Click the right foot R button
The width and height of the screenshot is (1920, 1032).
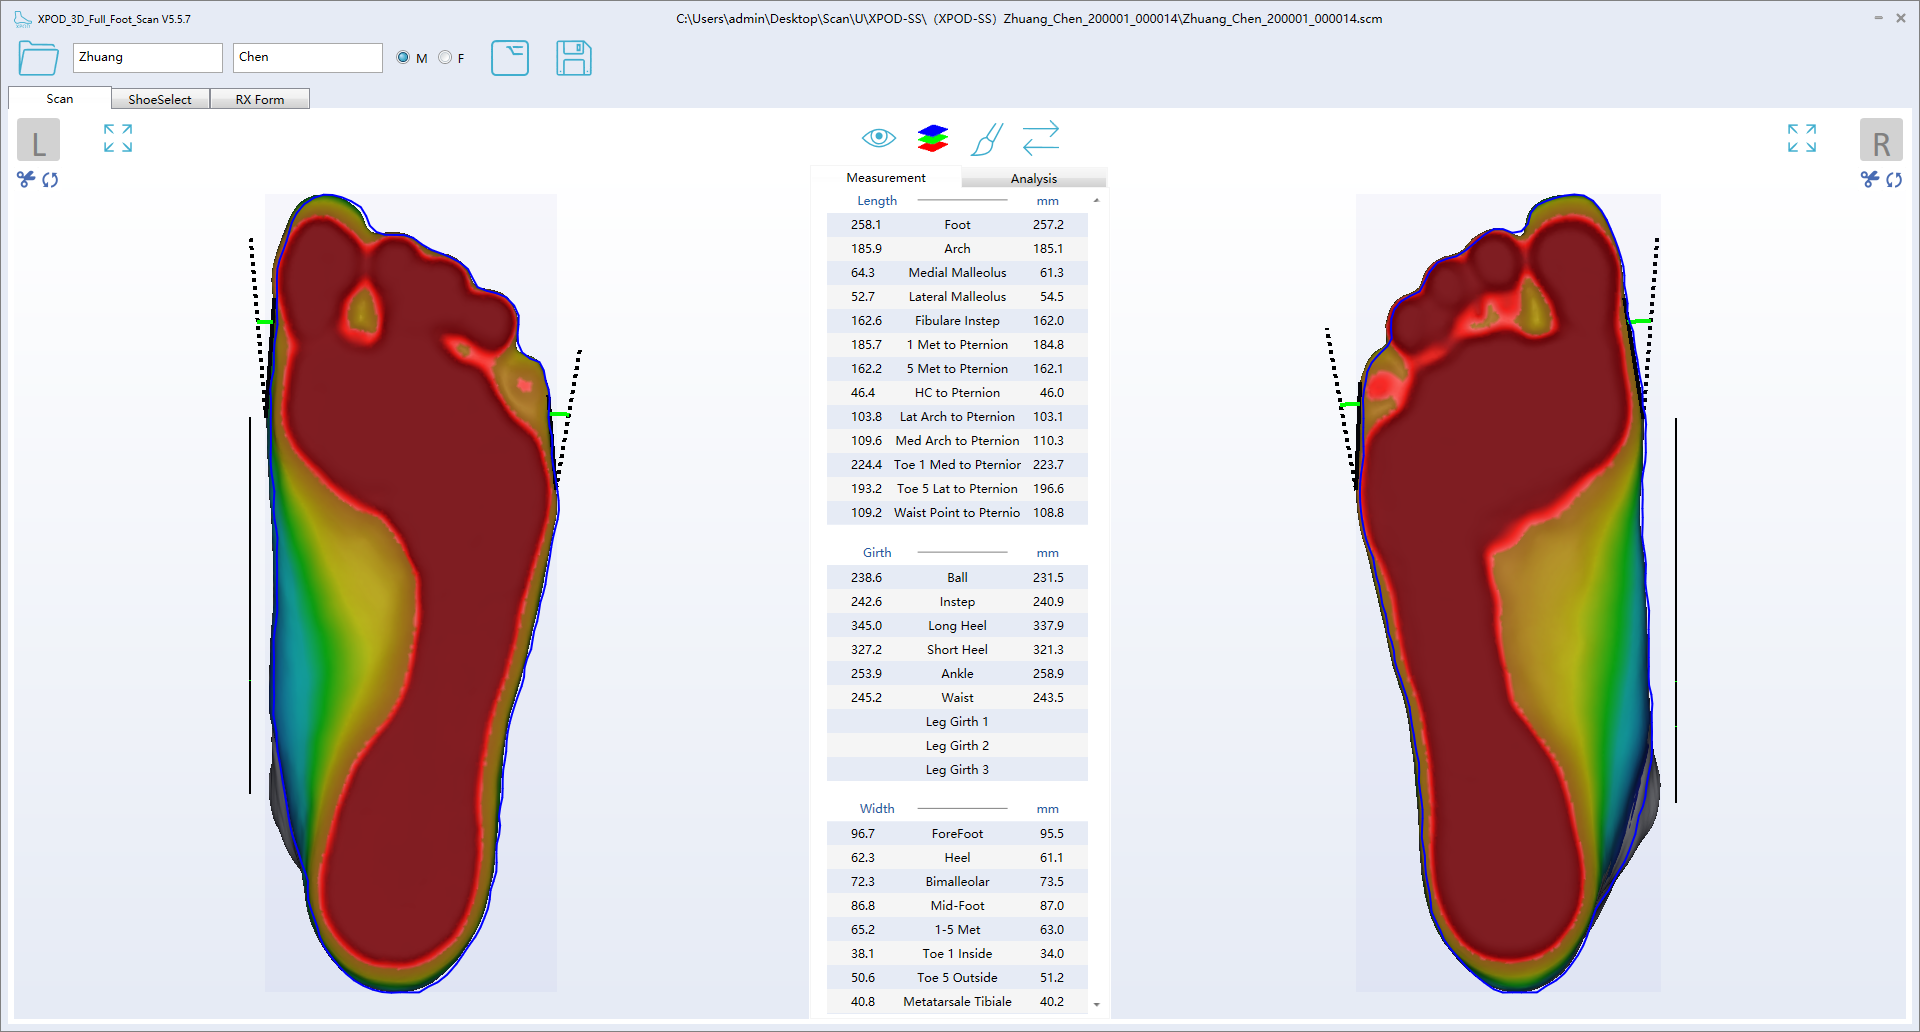pos(1881,140)
